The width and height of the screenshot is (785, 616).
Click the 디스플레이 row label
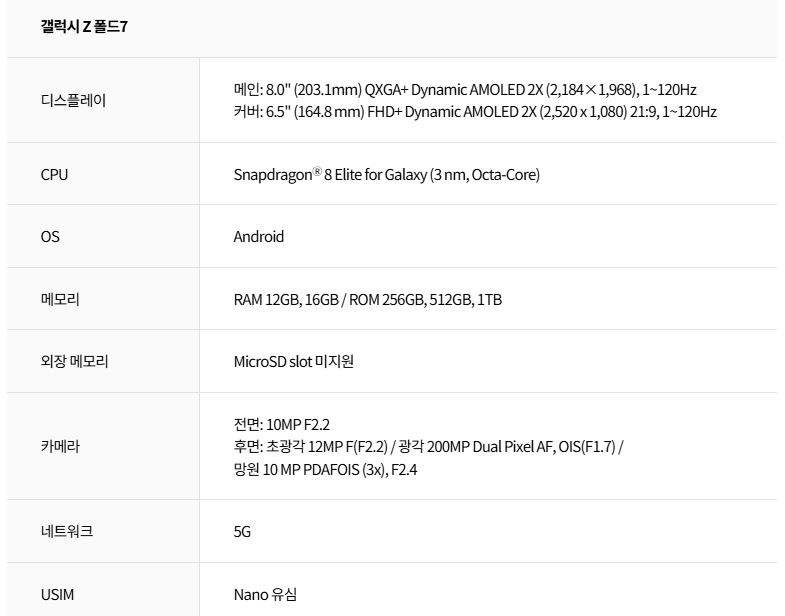(73, 100)
